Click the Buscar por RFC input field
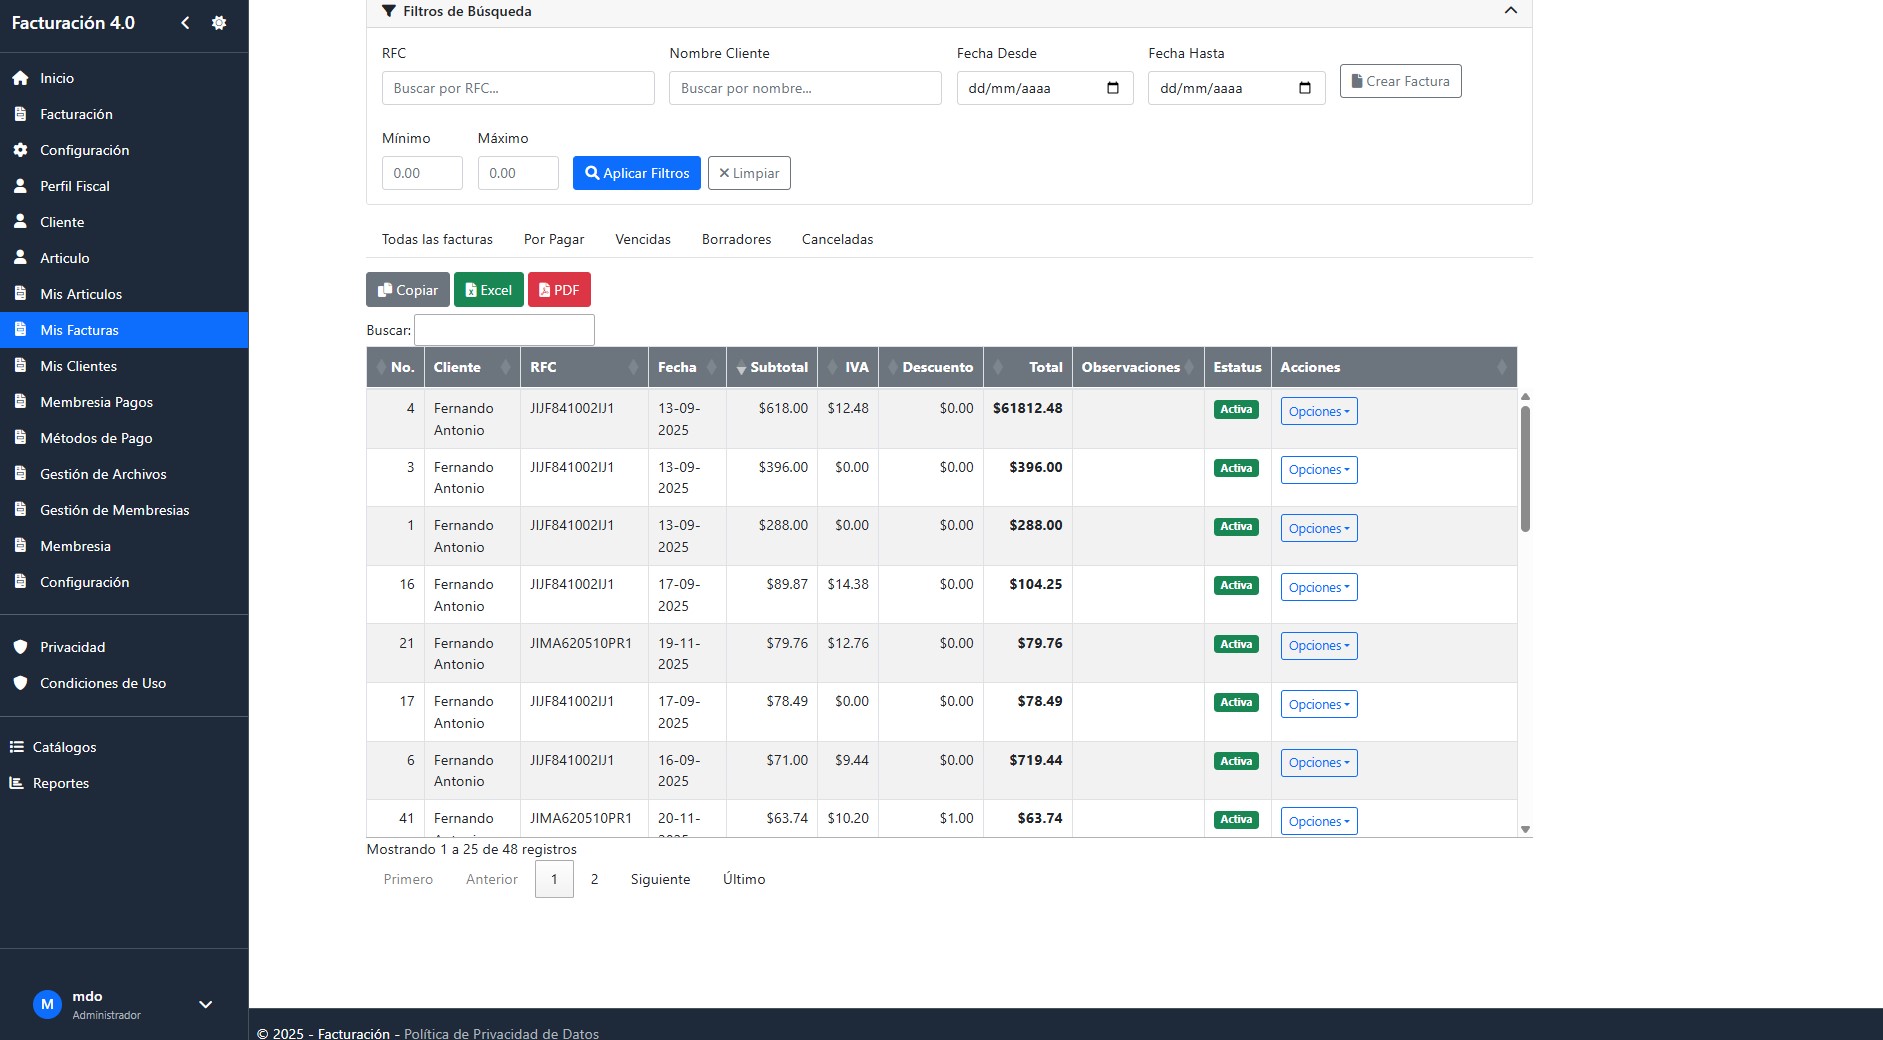Viewport: 1883px width, 1040px height. (517, 88)
